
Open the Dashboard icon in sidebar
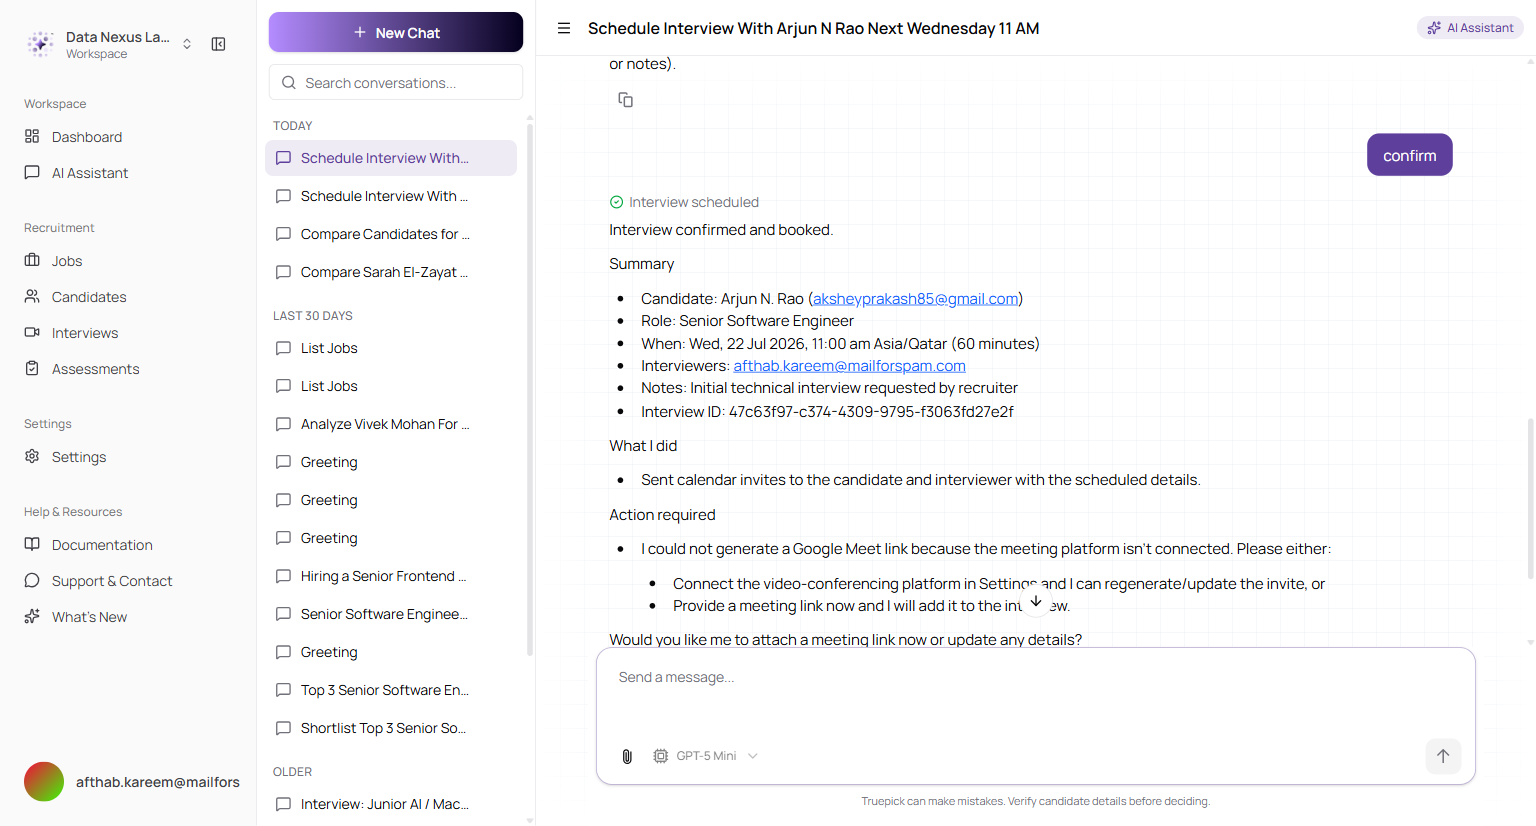pos(32,136)
